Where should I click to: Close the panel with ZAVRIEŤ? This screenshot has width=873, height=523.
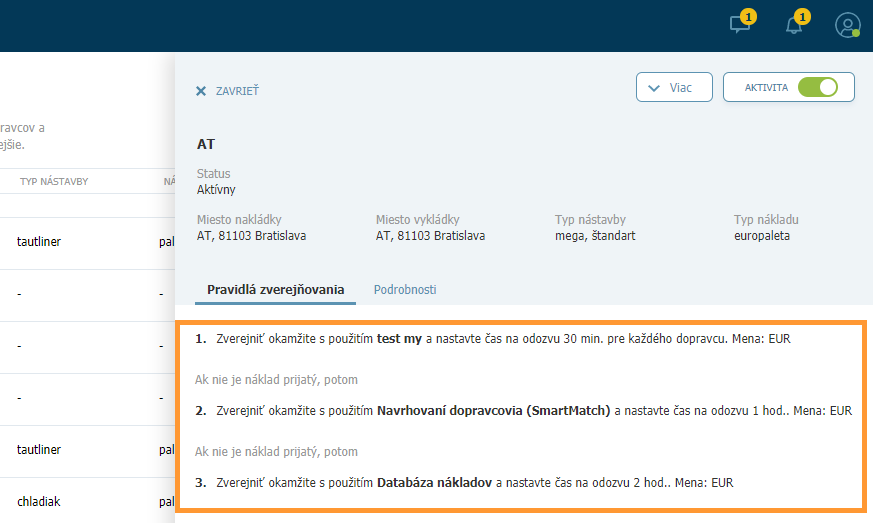click(x=227, y=91)
